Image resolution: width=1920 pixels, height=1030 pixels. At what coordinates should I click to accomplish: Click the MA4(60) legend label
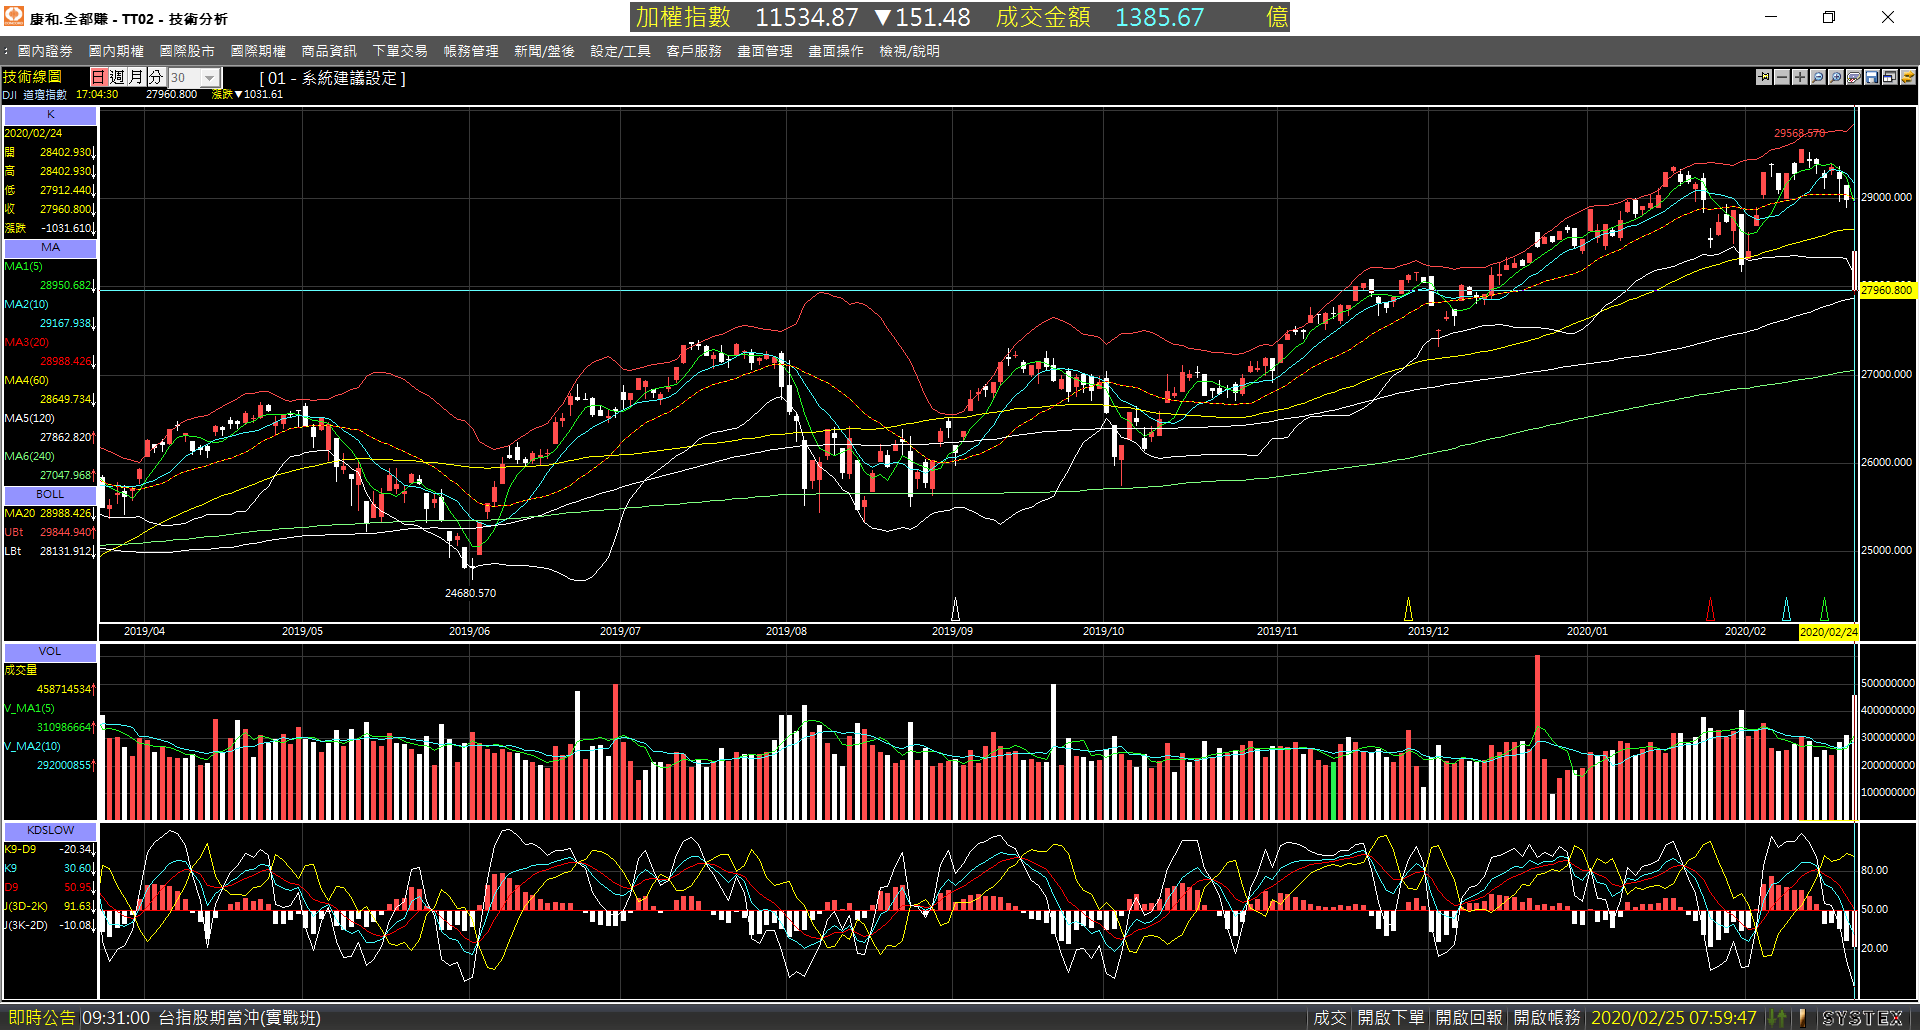(x=26, y=381)
